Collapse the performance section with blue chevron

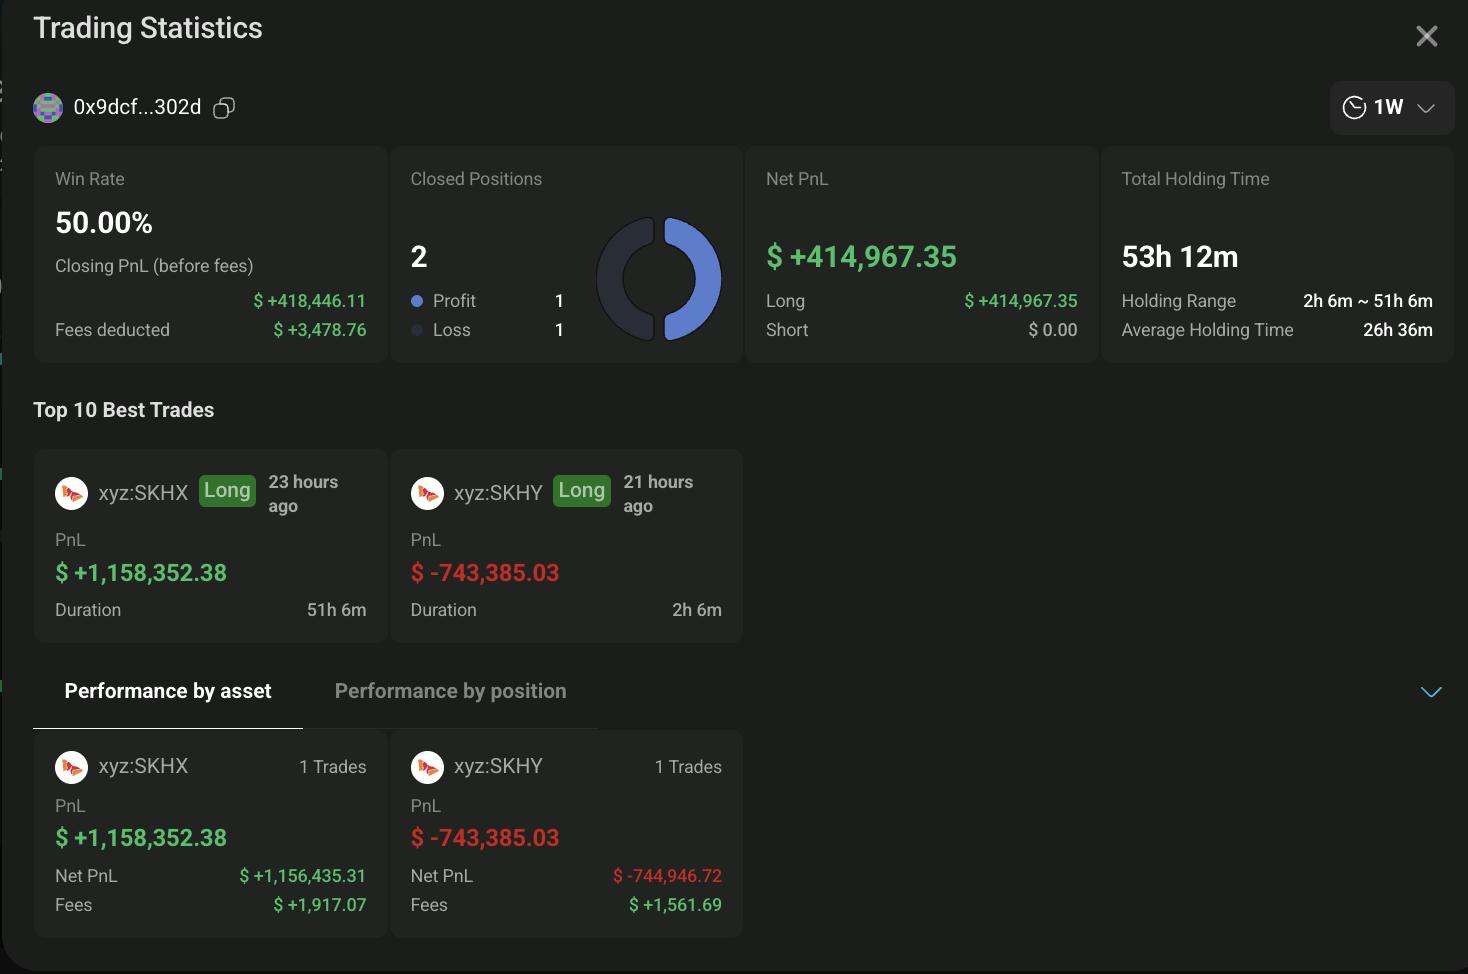pyautogui.click(x=1431, y=692)
